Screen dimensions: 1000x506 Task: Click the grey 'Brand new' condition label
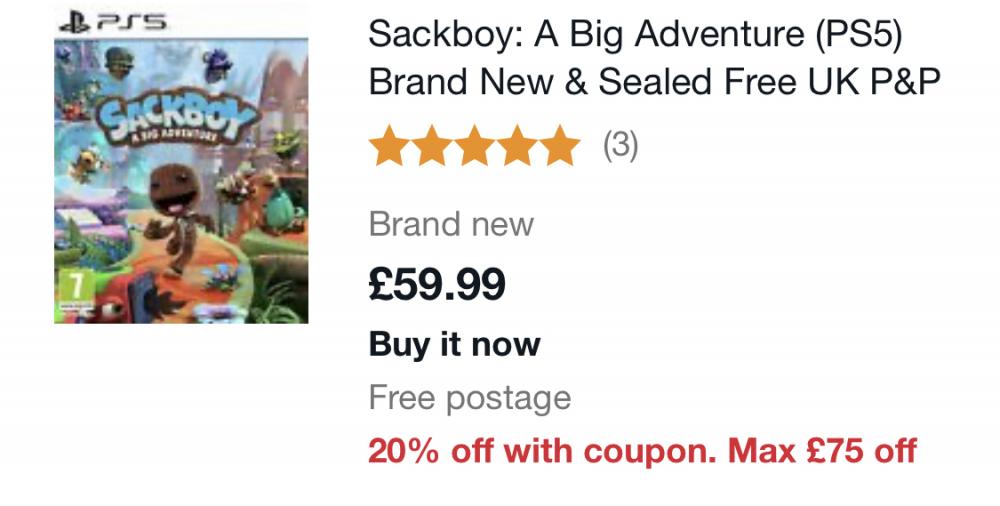coord(451,224)
